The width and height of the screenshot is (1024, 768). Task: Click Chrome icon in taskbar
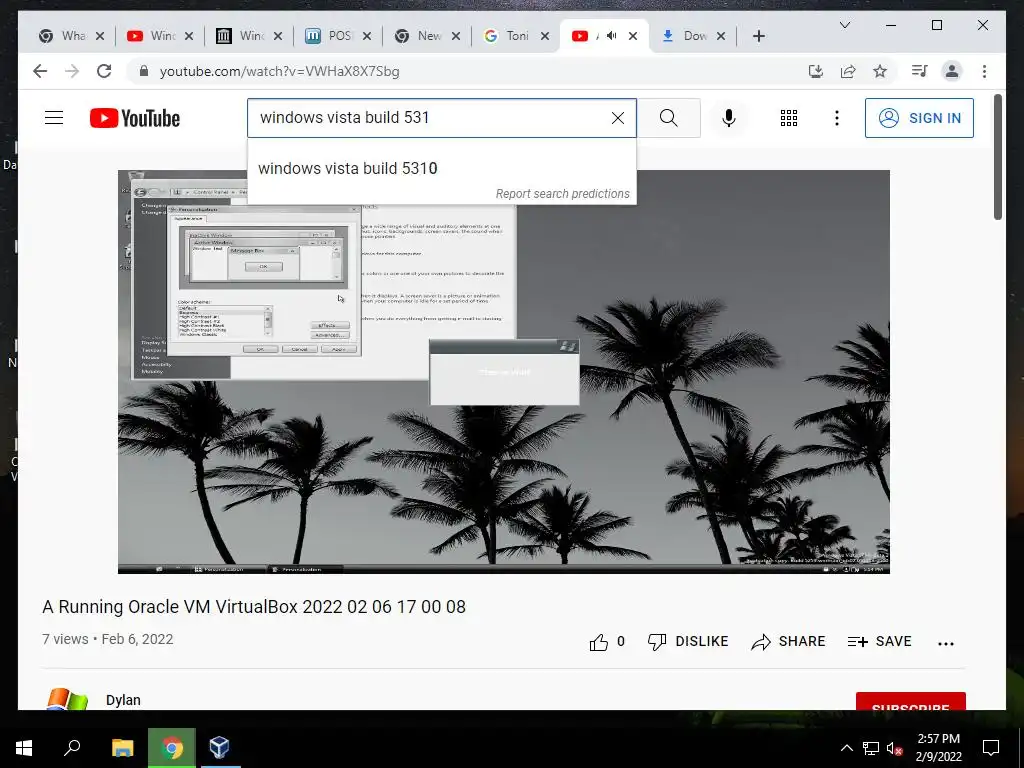tap(172, 748)
